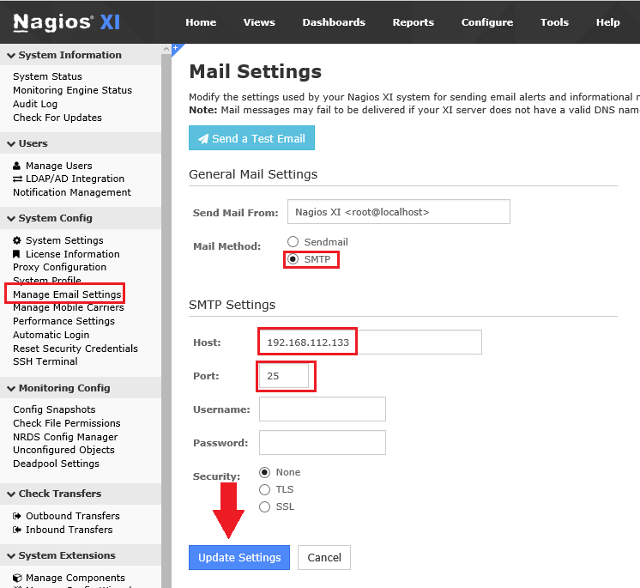Viewport: 640px width, 588px height.
Task: Click the System Settings gear icon
Action: pyautogui.click(x=17, y=240)
